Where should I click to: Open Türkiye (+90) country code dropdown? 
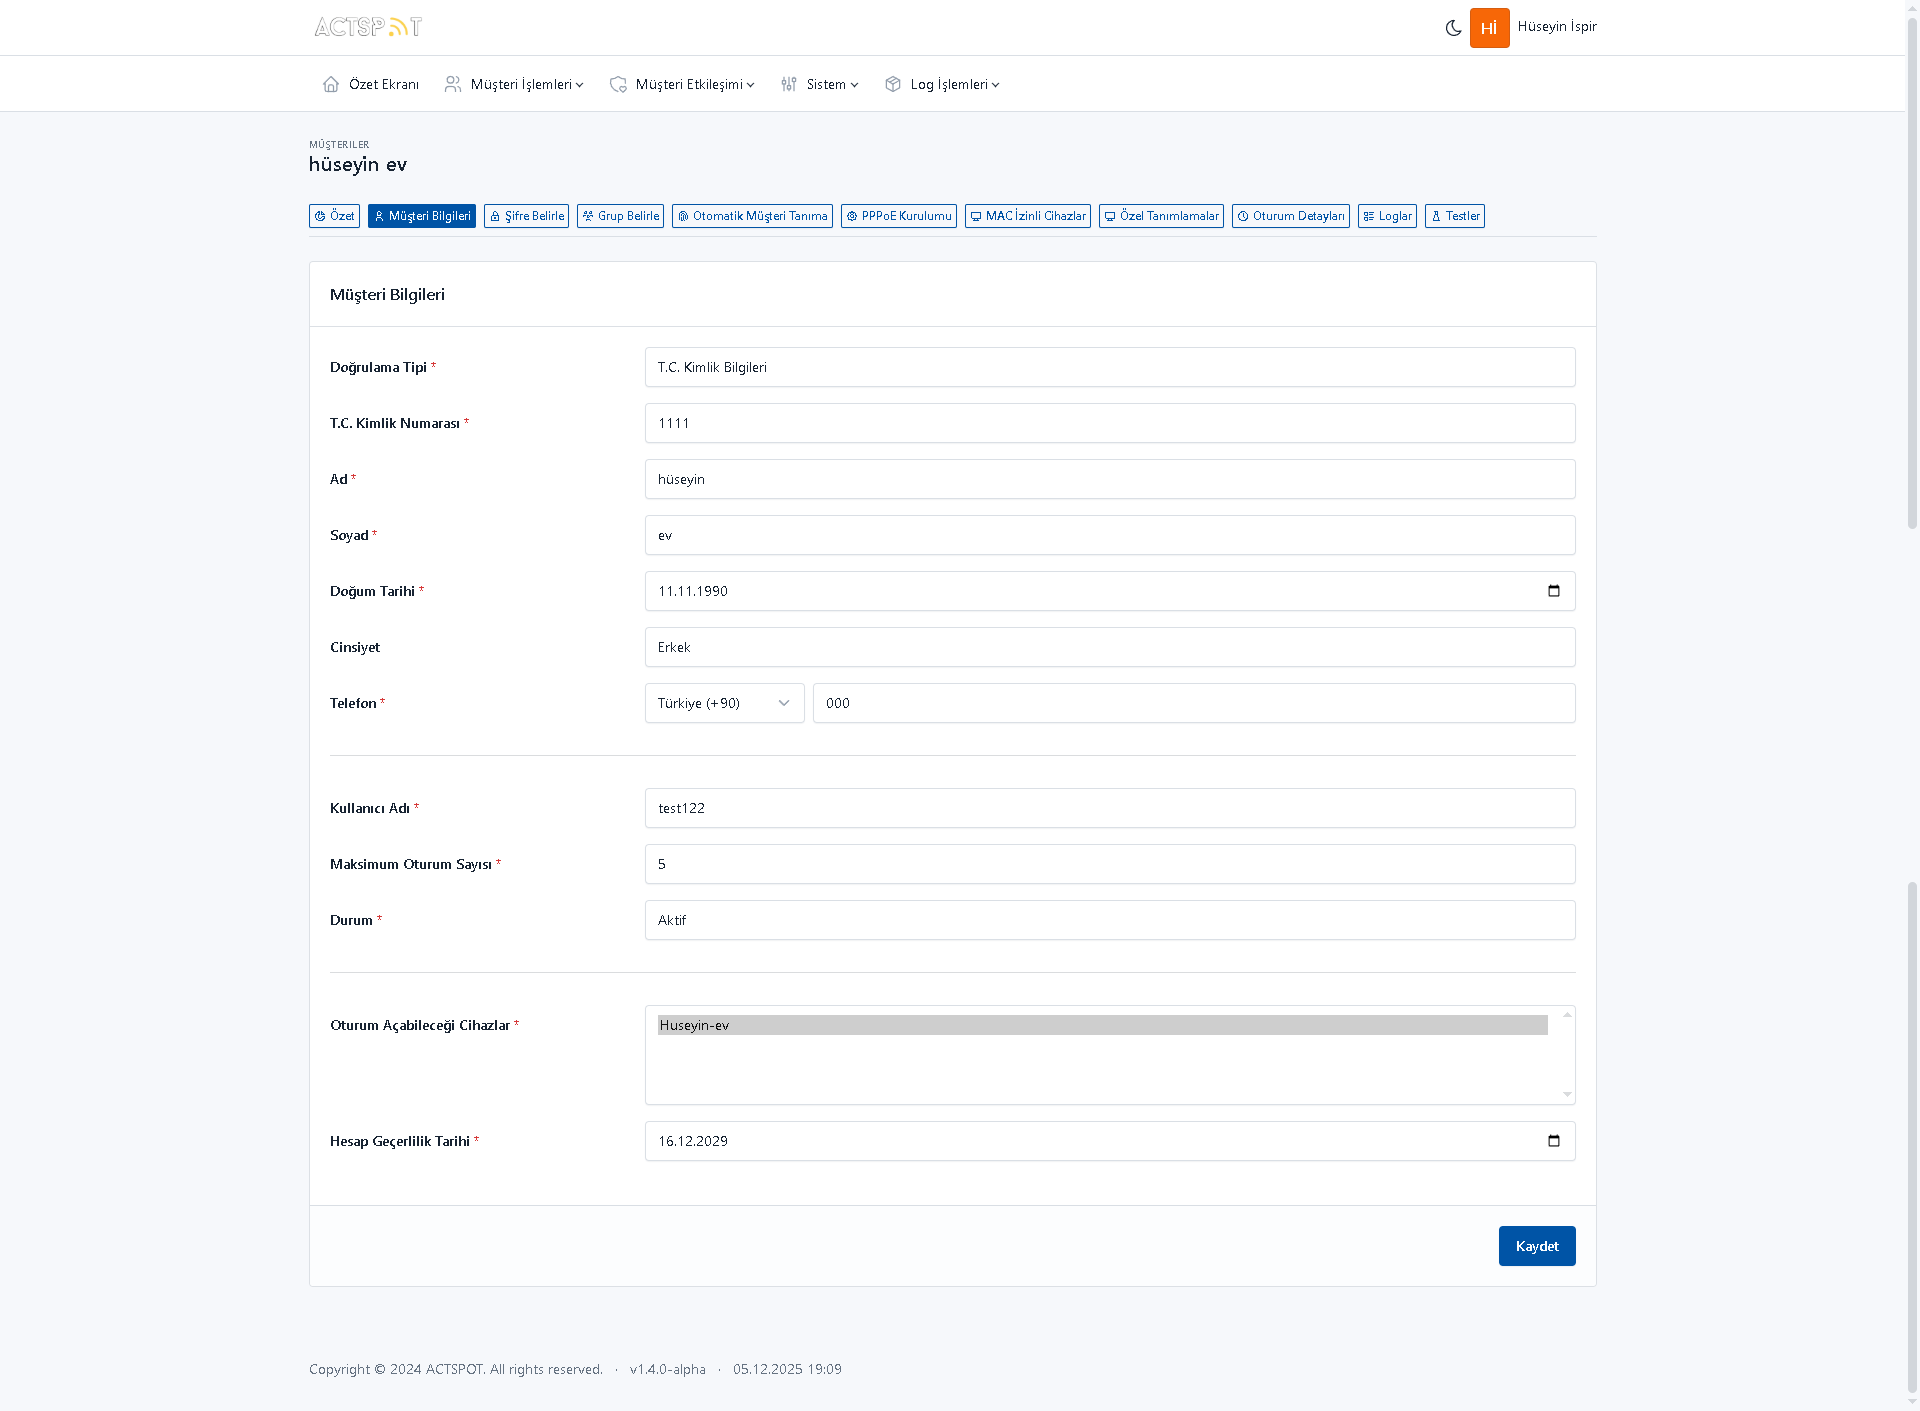(724, 703)
